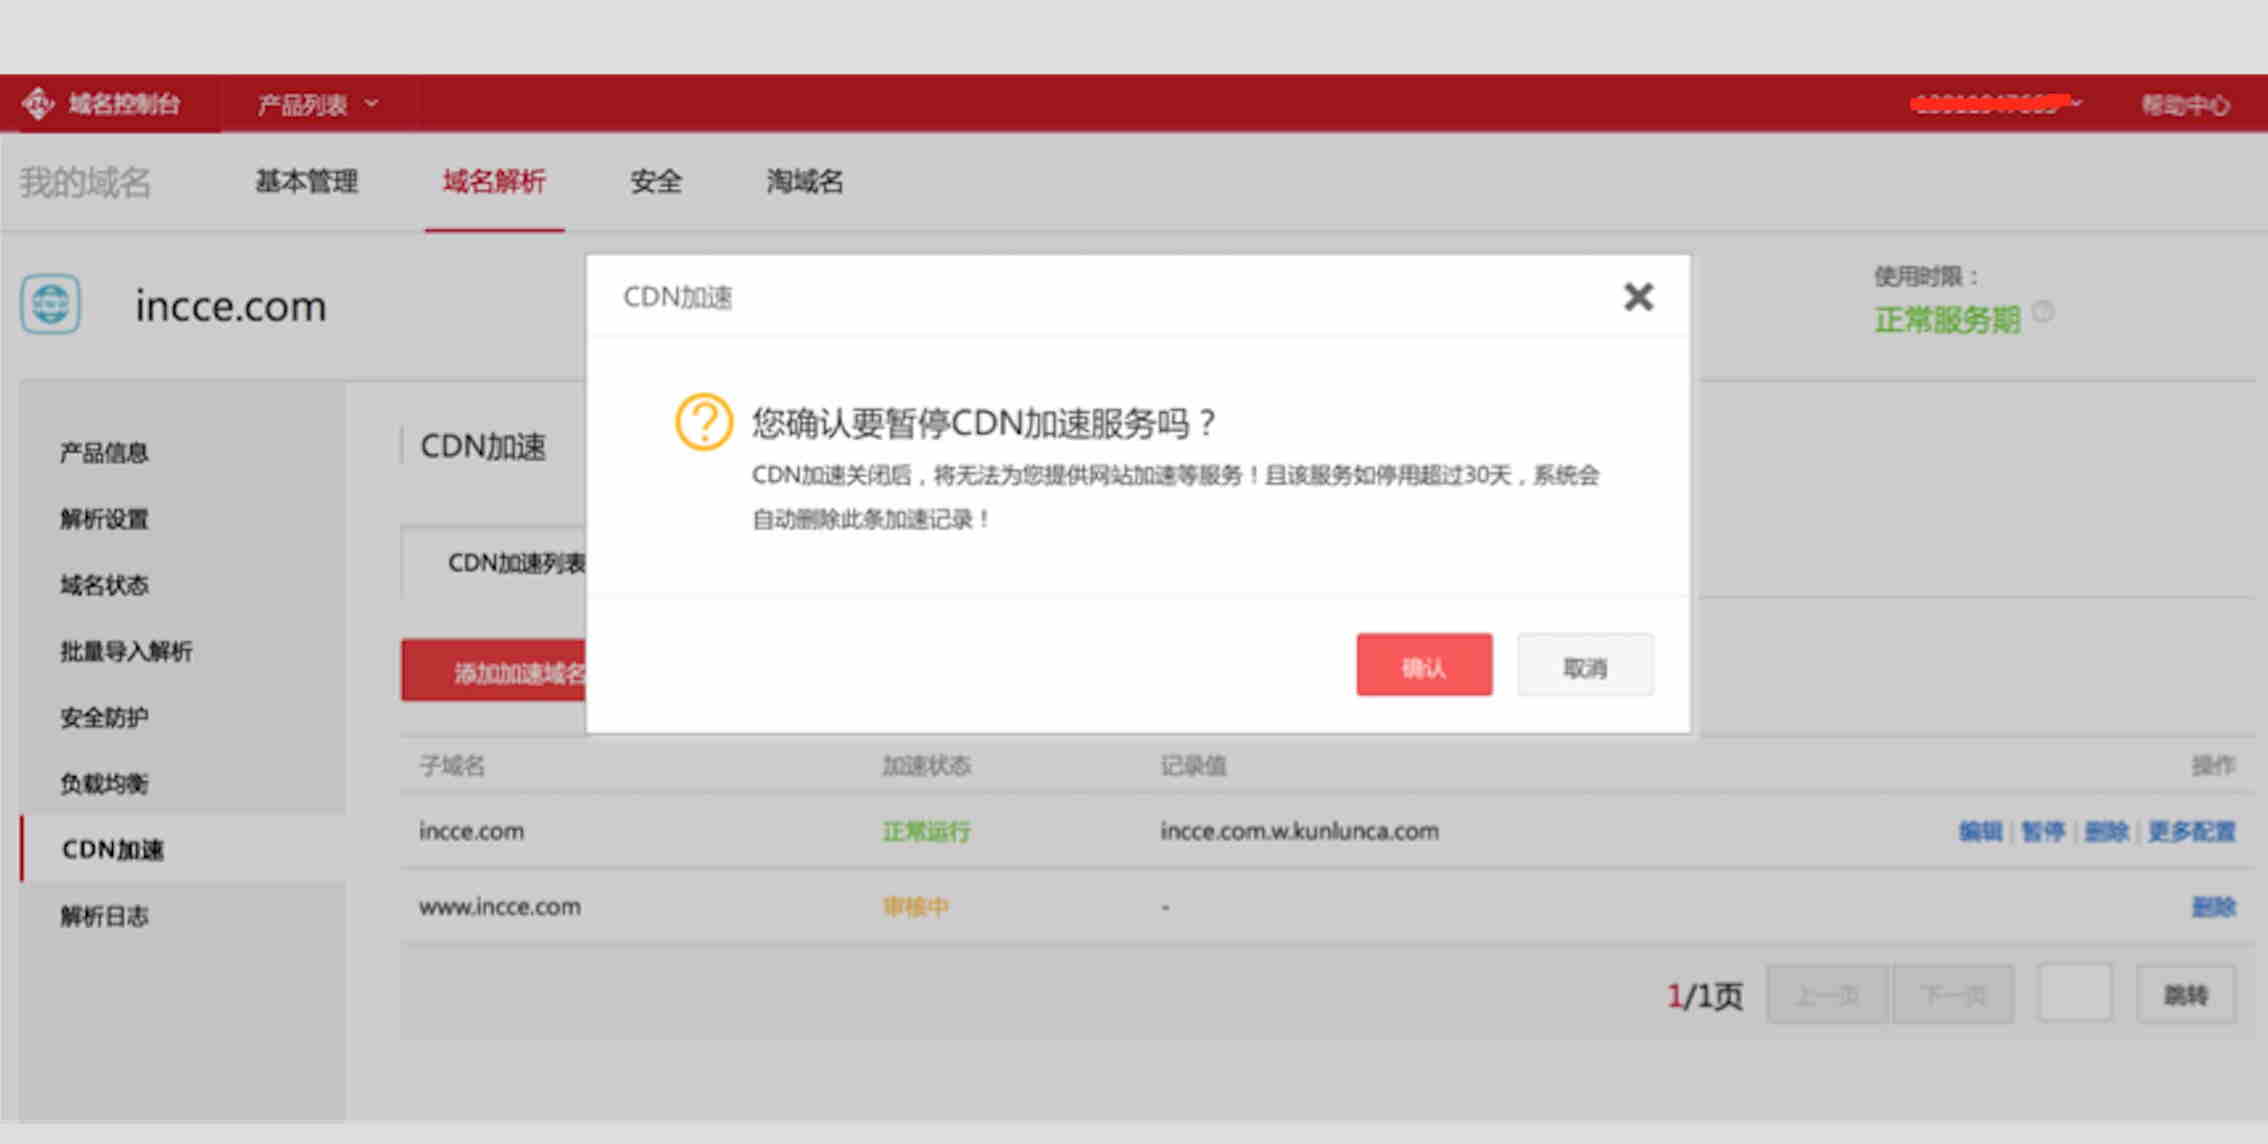
Task: Confirm pausing CDN with 确认 button
Action: coord(1423,665)
